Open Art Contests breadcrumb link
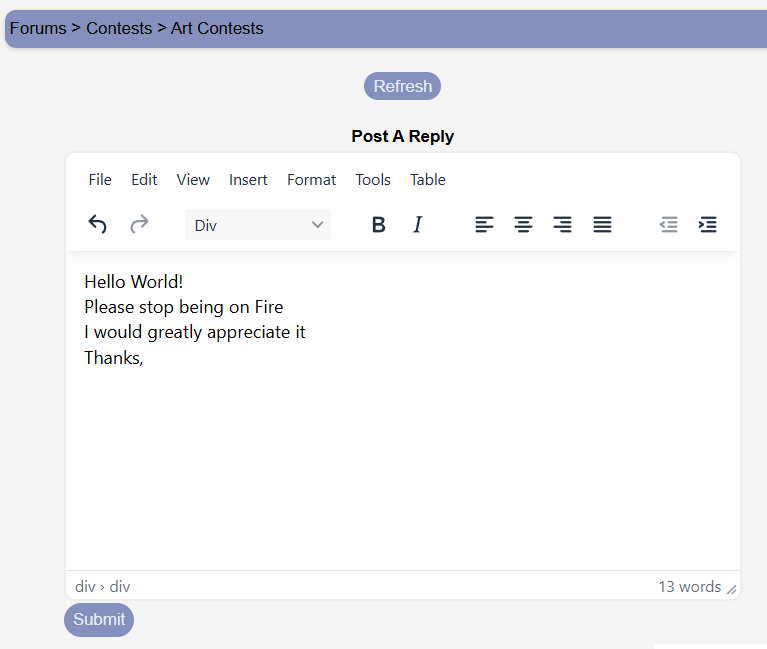The image size is (767, 649). tap(217, 28)
